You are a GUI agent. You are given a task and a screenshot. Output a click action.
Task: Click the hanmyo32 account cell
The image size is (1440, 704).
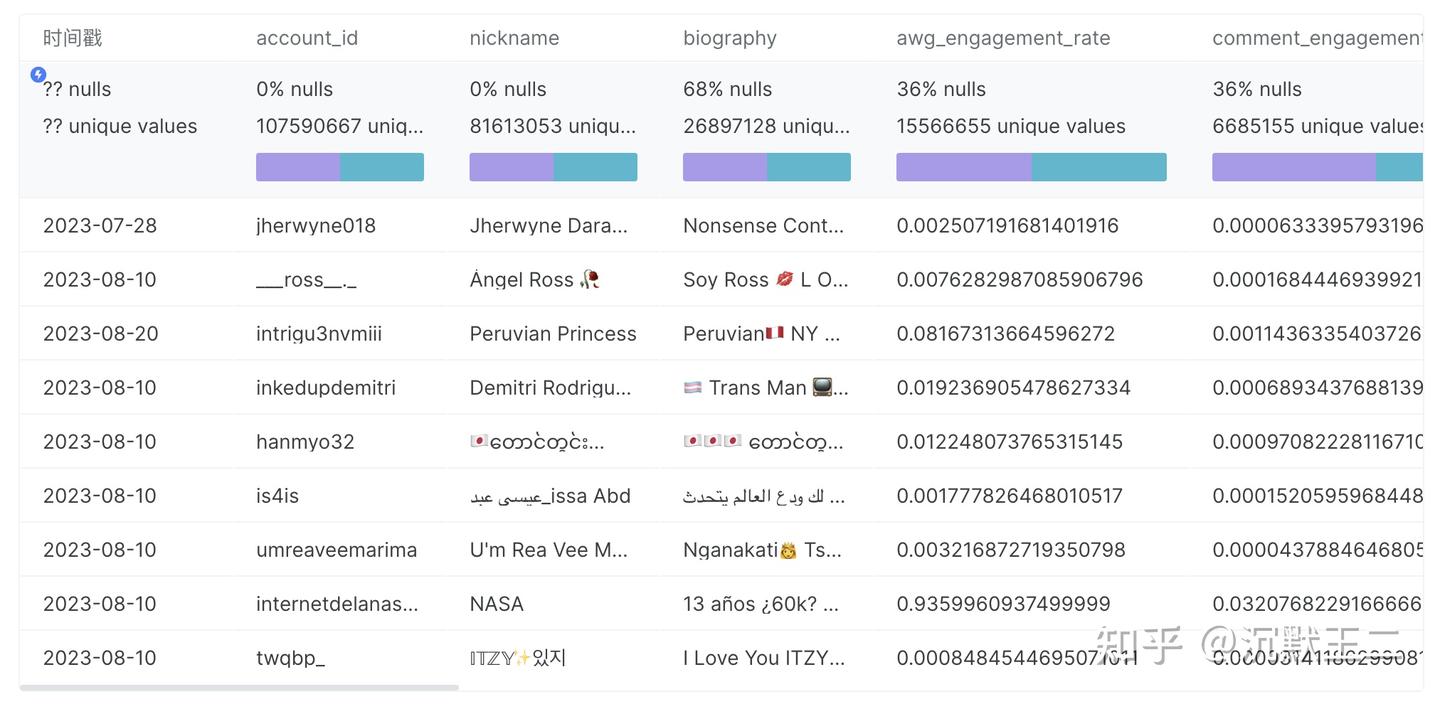point(305,442)
